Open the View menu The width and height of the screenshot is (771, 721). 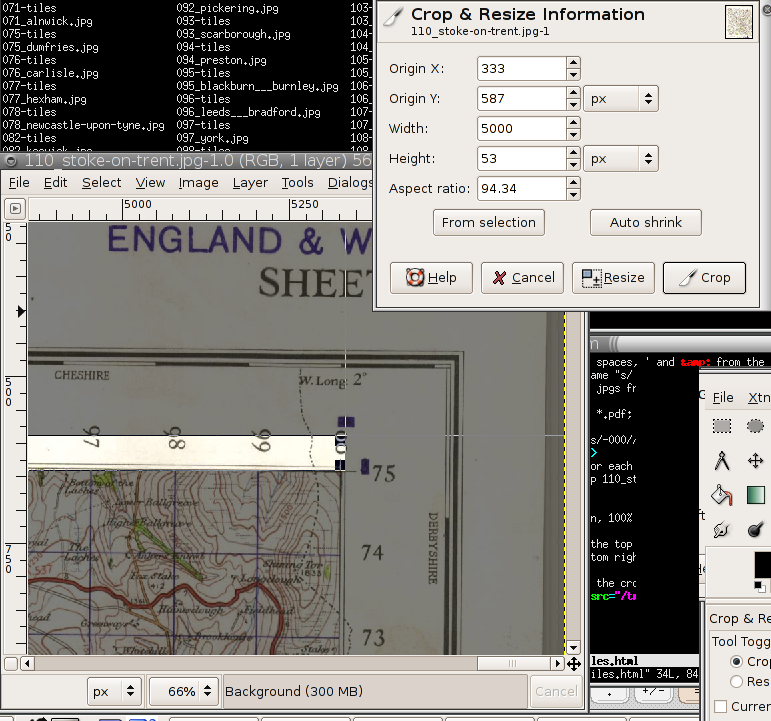[150, 182]
